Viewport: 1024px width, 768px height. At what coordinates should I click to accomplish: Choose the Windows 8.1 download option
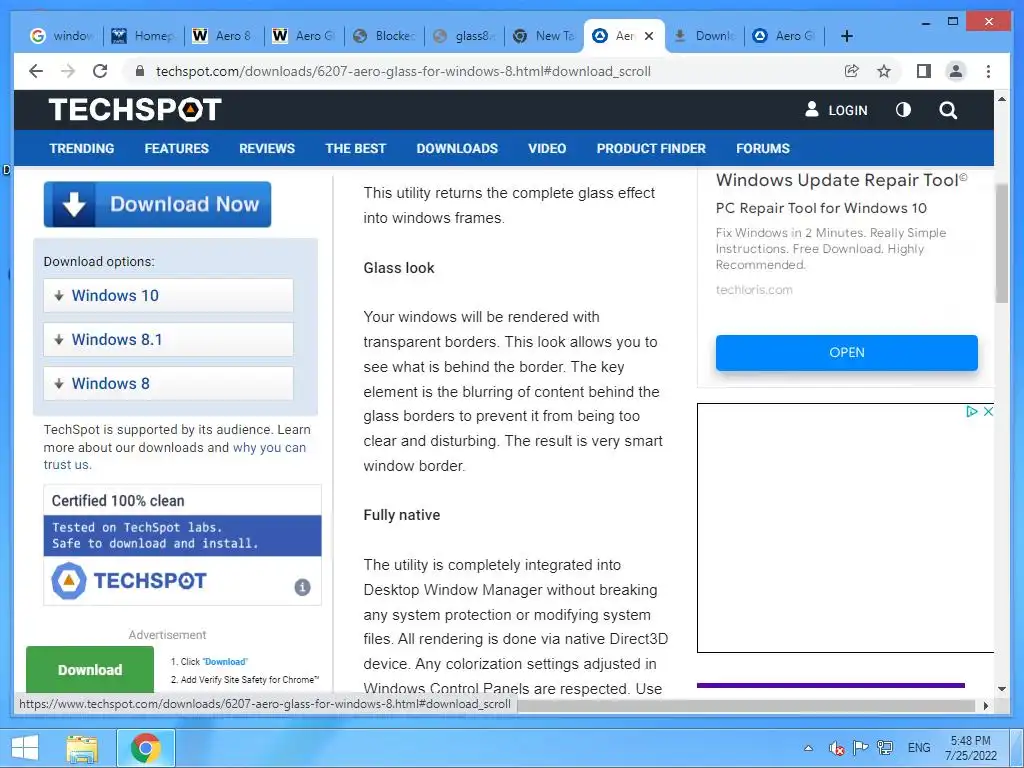click(x=168, y=340)
